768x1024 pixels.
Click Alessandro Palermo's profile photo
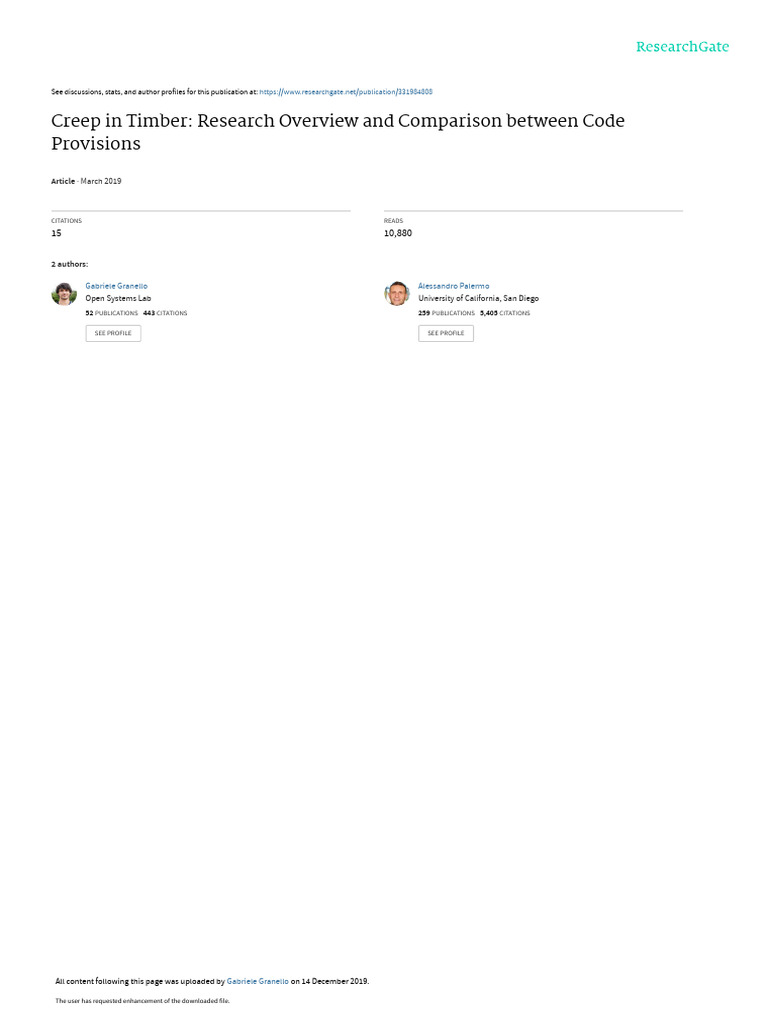tap(397, 294)
